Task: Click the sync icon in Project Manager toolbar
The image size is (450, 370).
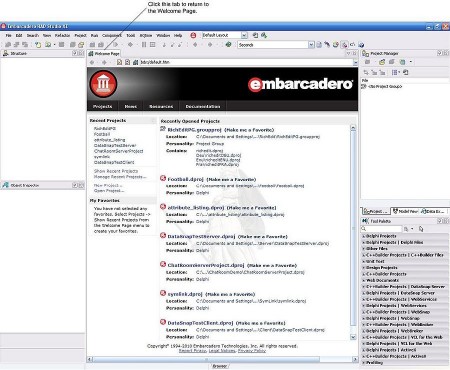Action: tap(405, 72)
